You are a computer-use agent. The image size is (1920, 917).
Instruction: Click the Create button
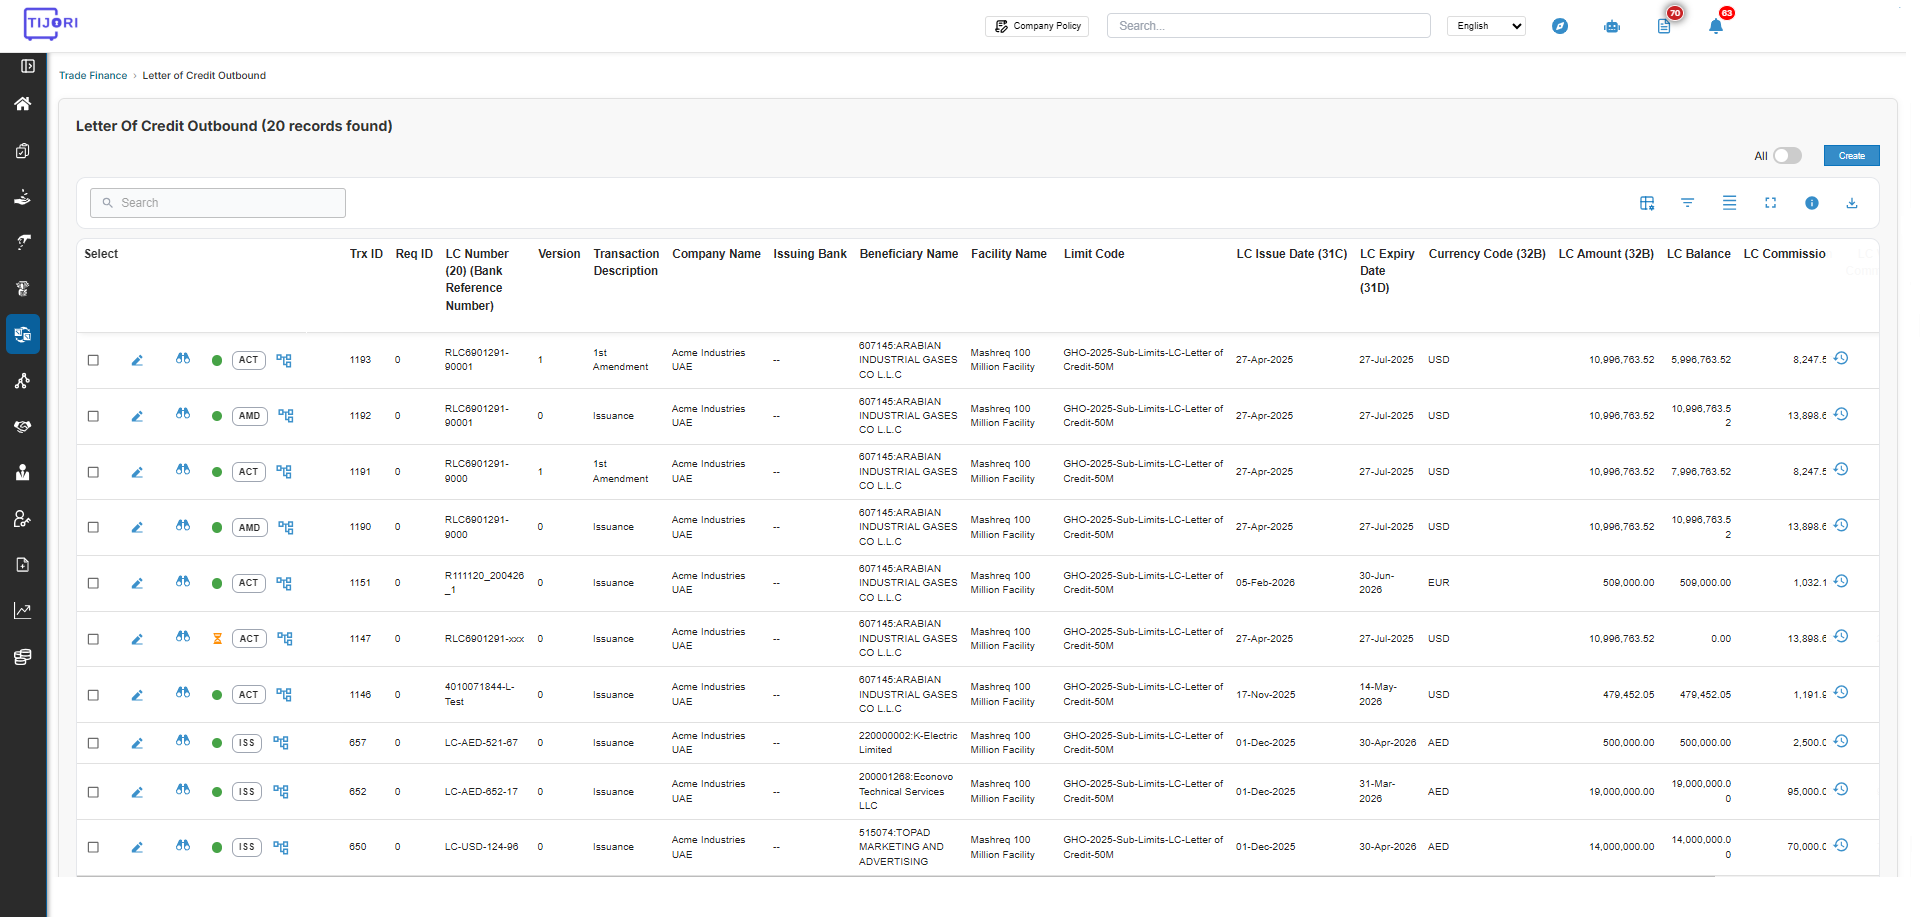pos(1851,156)
